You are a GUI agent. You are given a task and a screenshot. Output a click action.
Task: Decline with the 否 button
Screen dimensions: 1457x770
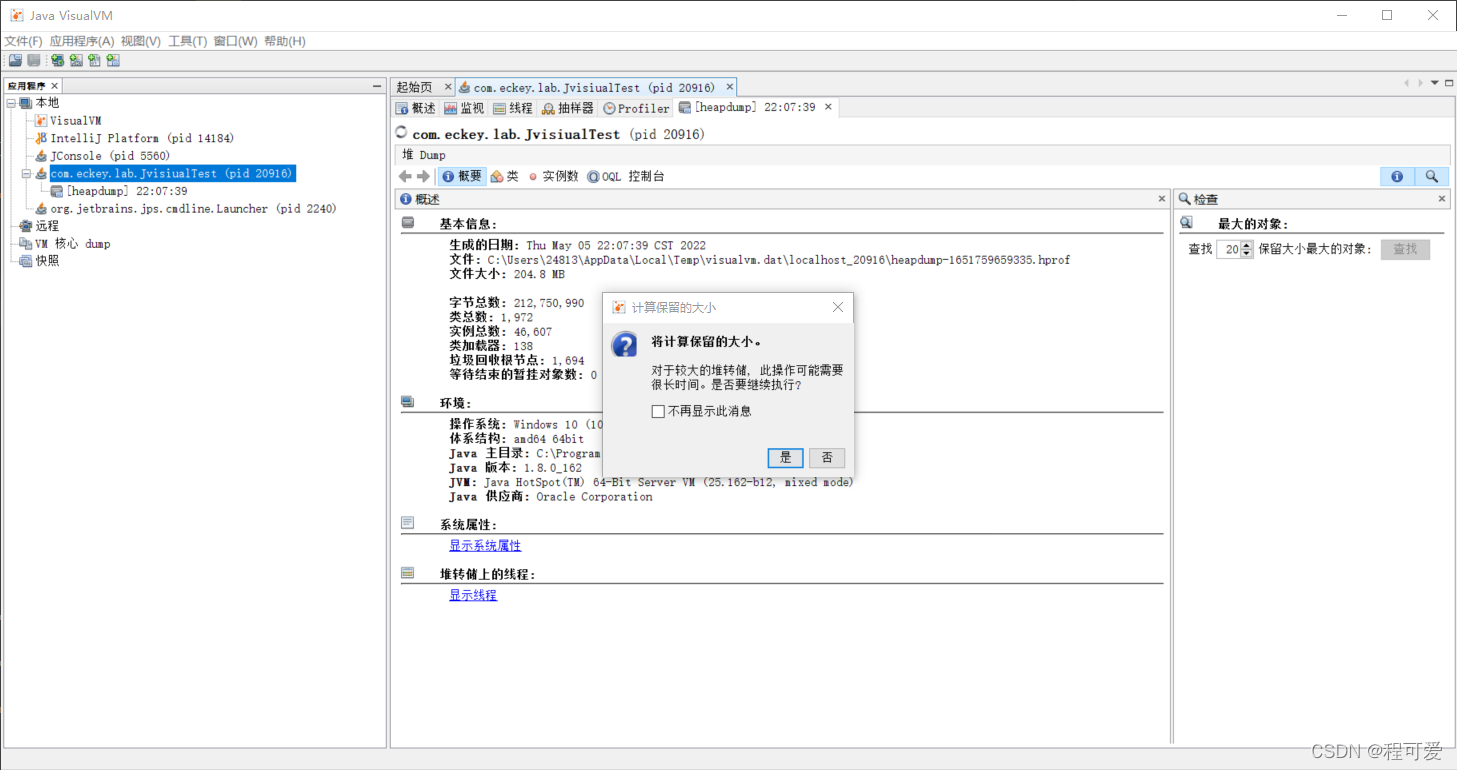point(827,457)
